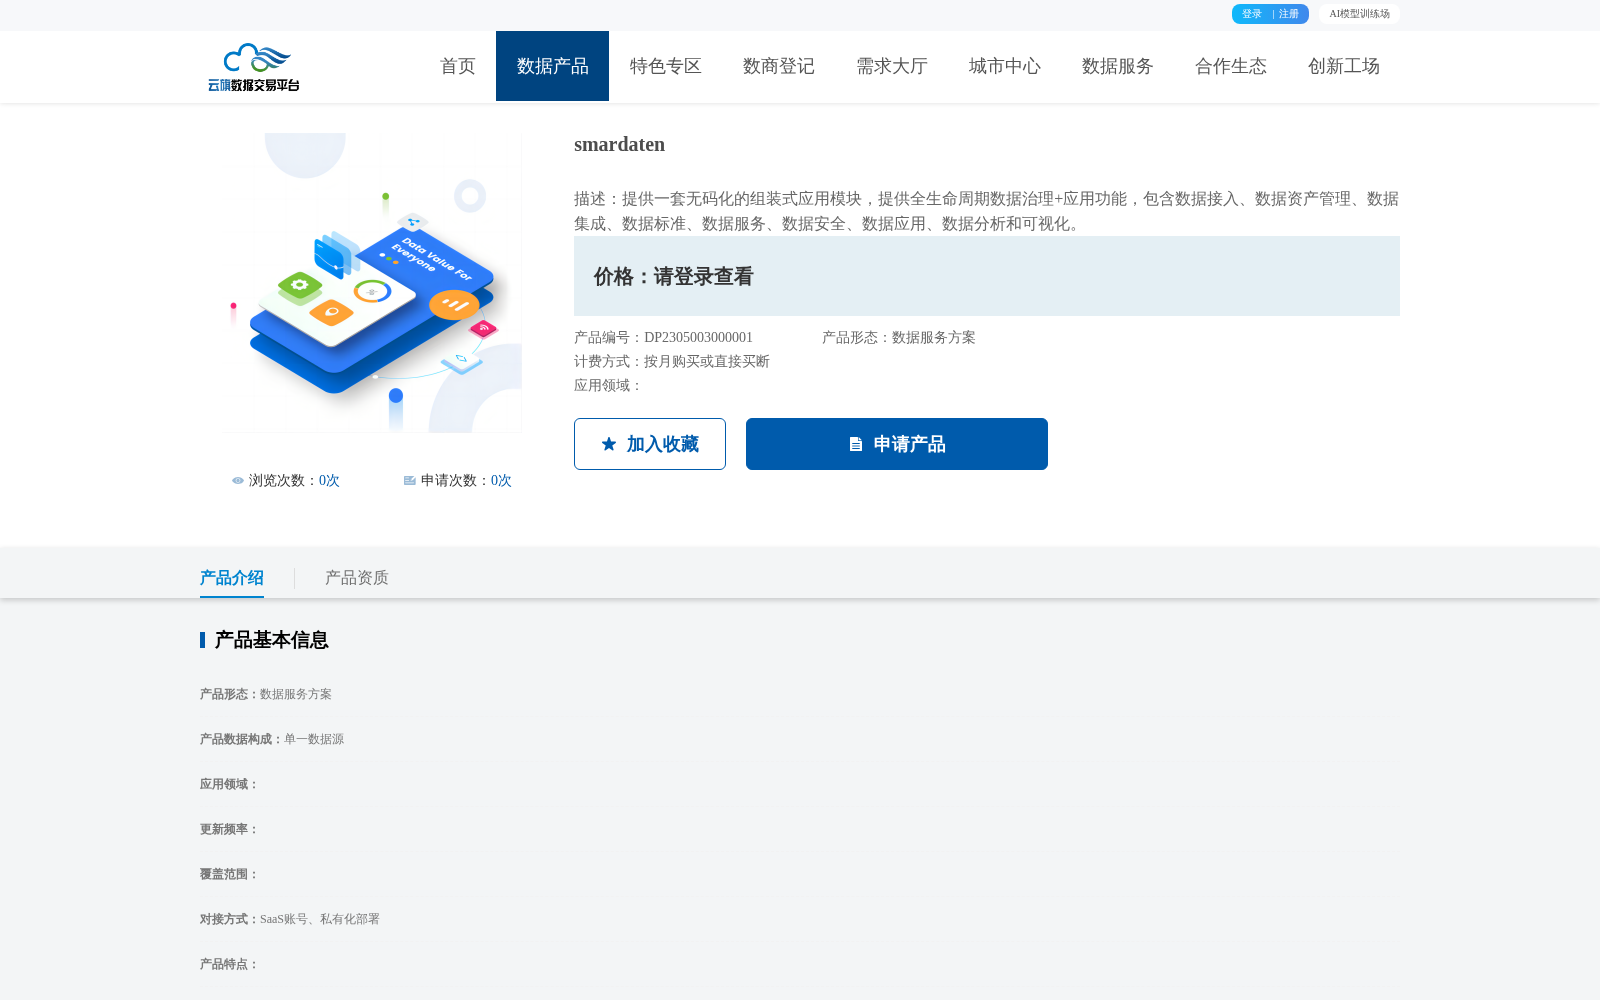The width and height of the screenshot is (1600, 1000).
Task: Click the 注册 link at top
Action: pyautogui.click(x=1289, y=14)
